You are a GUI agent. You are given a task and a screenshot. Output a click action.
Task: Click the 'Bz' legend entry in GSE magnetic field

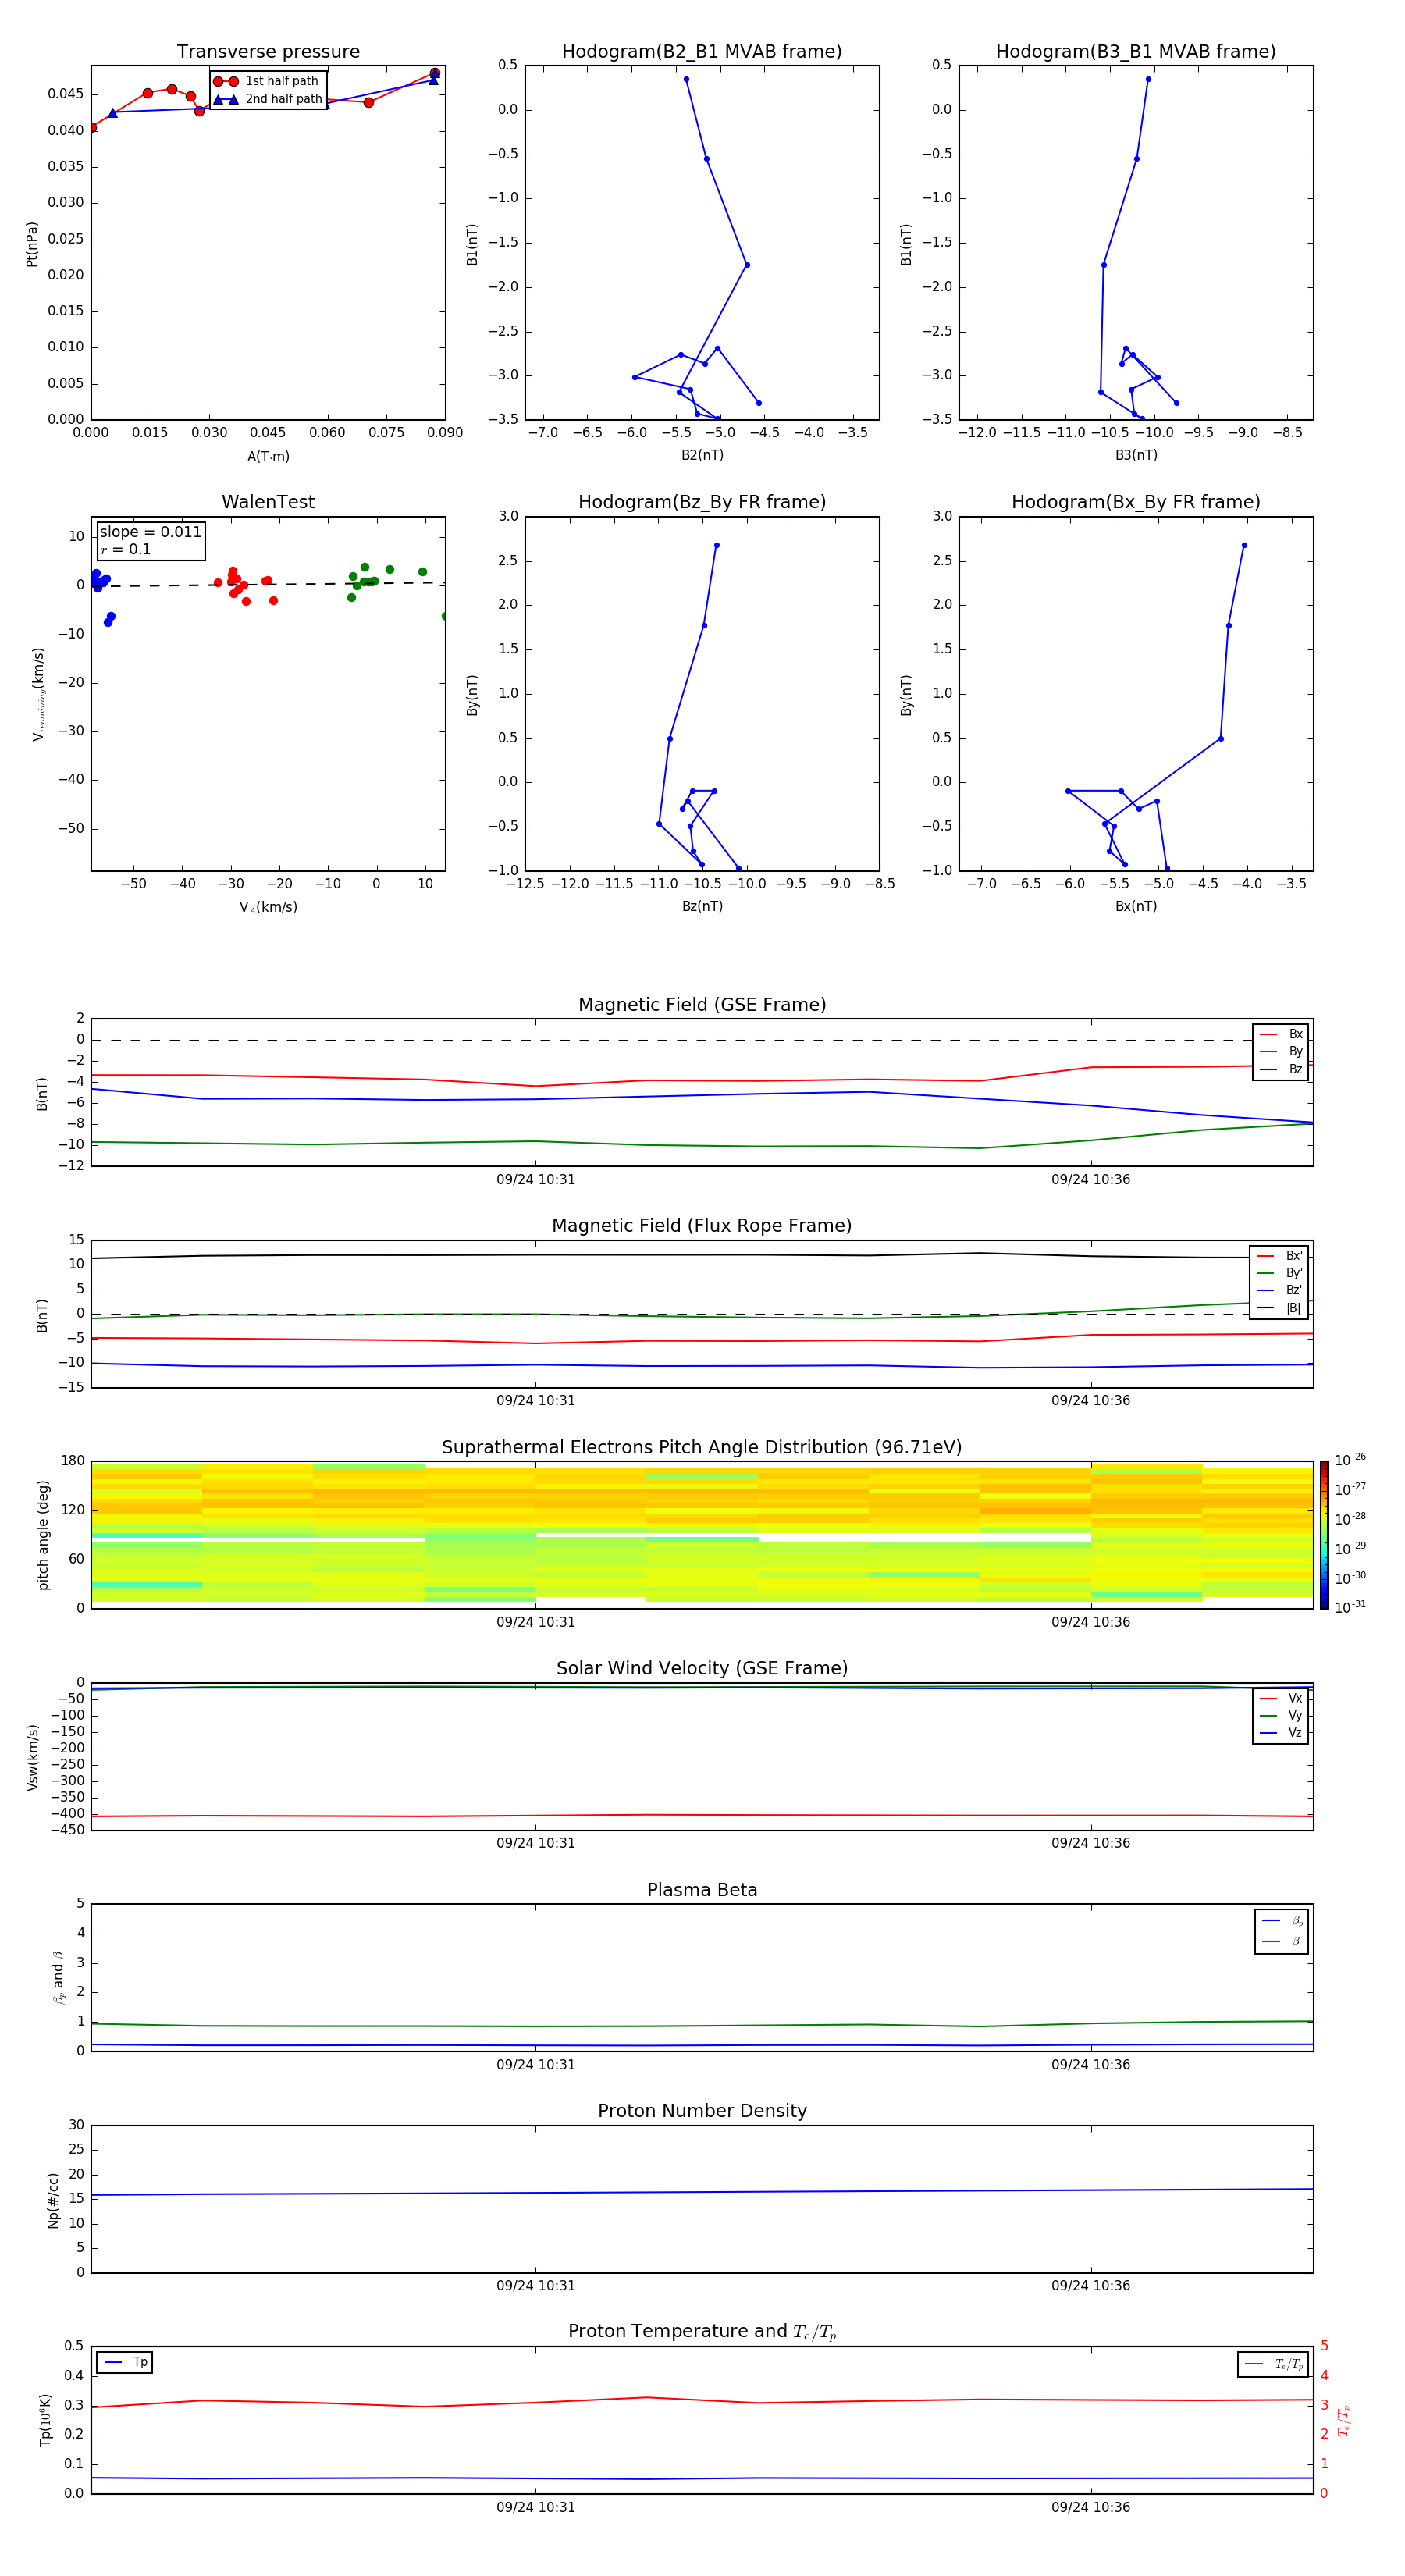click(1281, 1069)
